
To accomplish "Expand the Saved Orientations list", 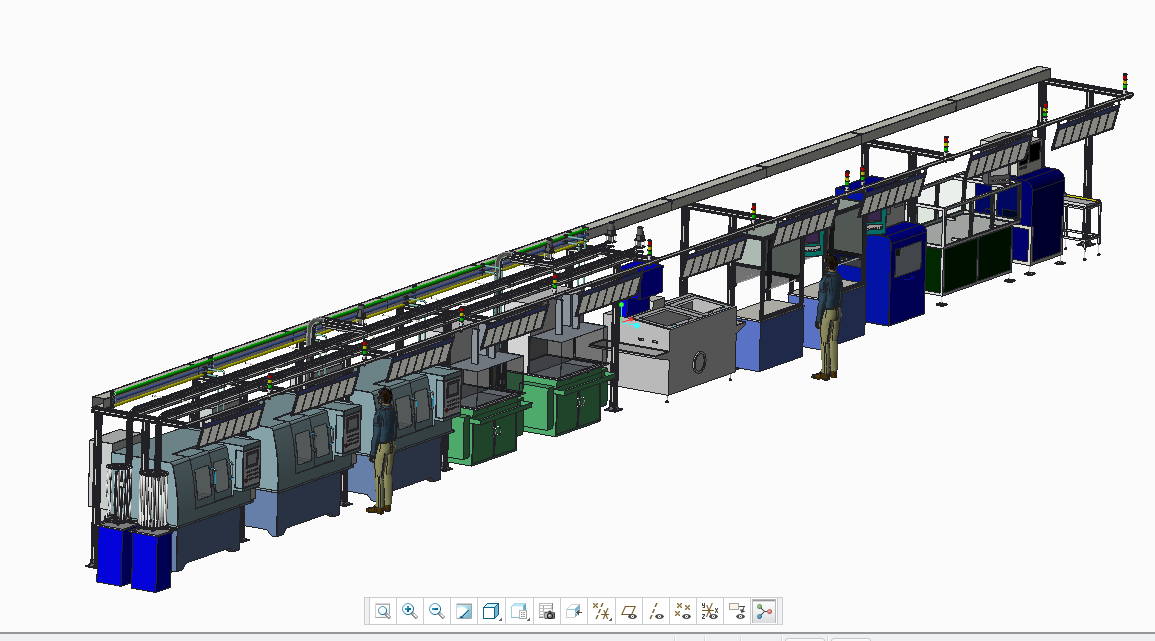I will pyautogui.click(x=519, y=611).
